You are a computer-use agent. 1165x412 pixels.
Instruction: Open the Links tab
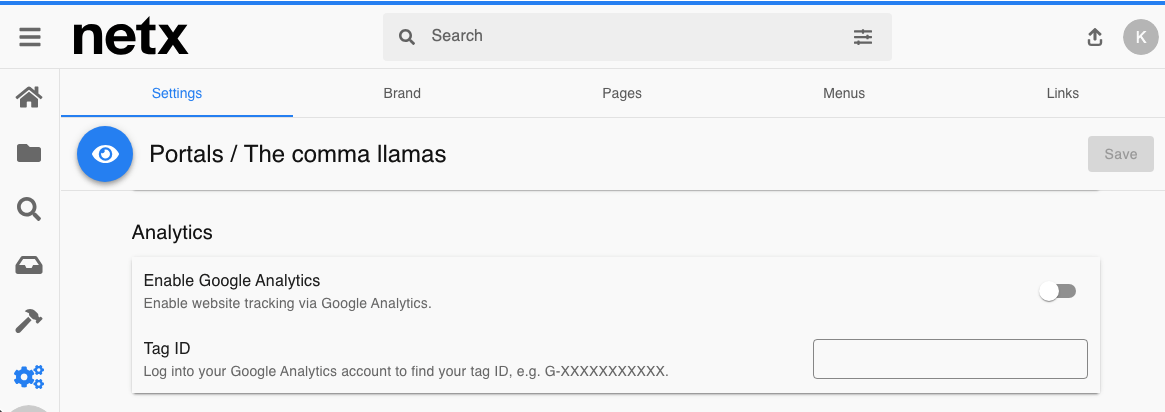coord(1062,94)
